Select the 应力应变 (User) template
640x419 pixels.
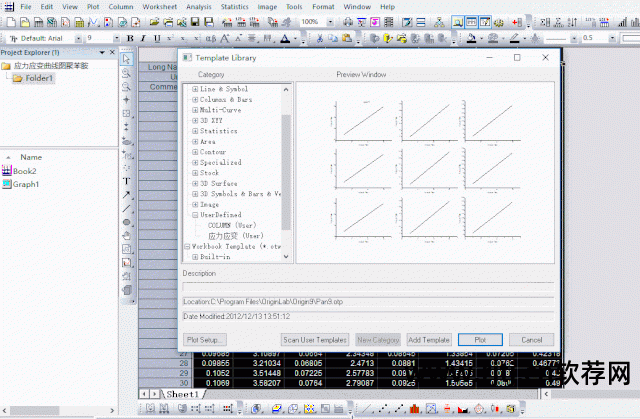point(236,236)
